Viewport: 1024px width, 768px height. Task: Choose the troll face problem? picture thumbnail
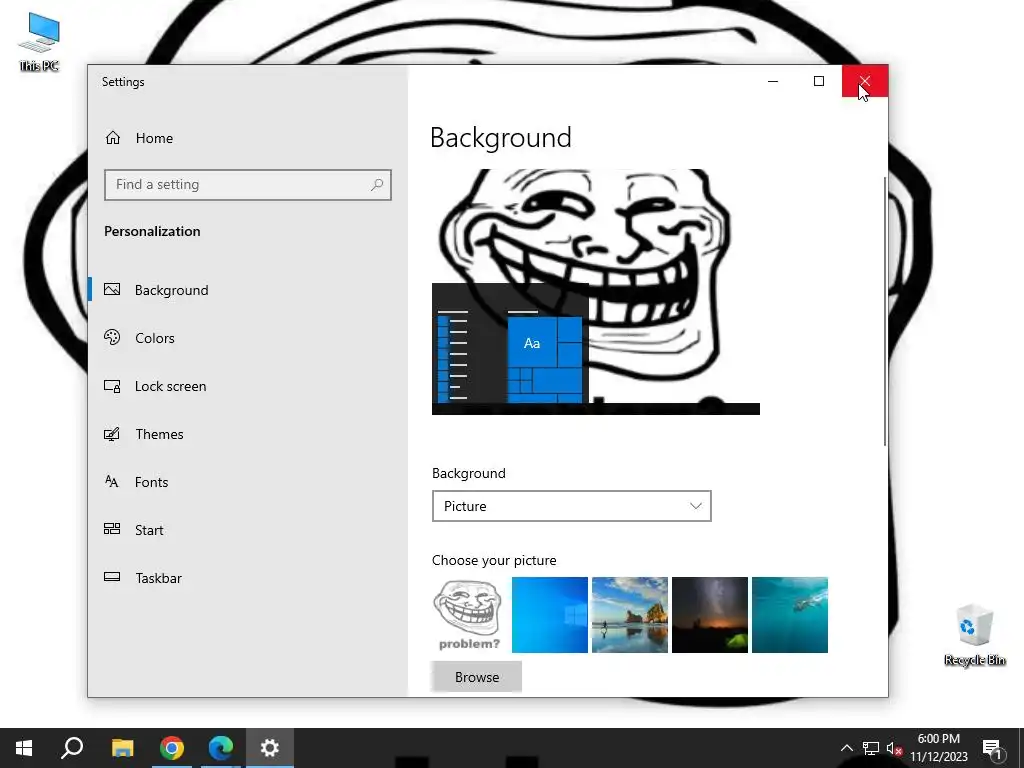click(470, 615)
